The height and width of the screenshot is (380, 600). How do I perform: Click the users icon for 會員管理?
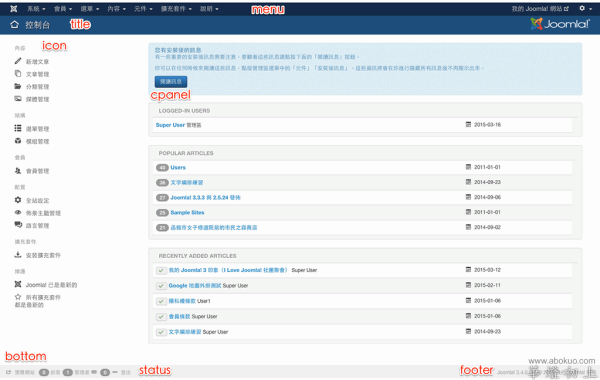click(18, 170)
